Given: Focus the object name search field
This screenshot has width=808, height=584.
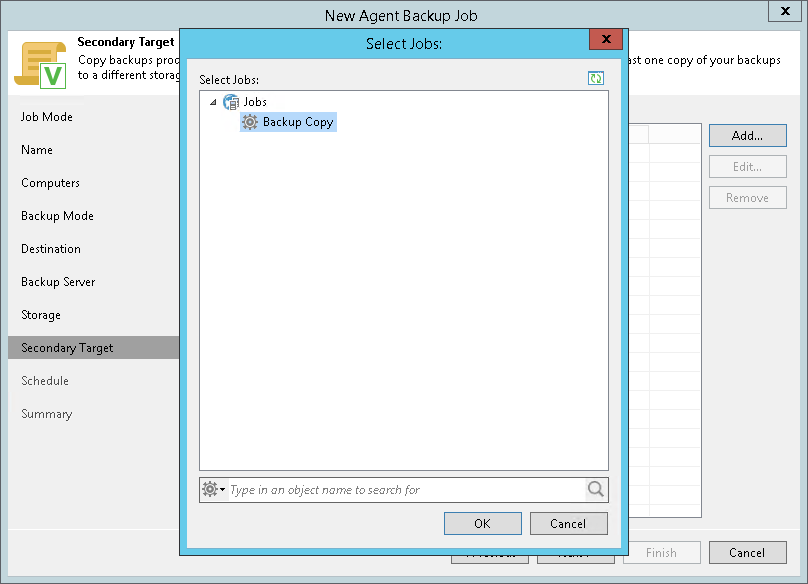Looking at the screenshot, I should point(407,490).
